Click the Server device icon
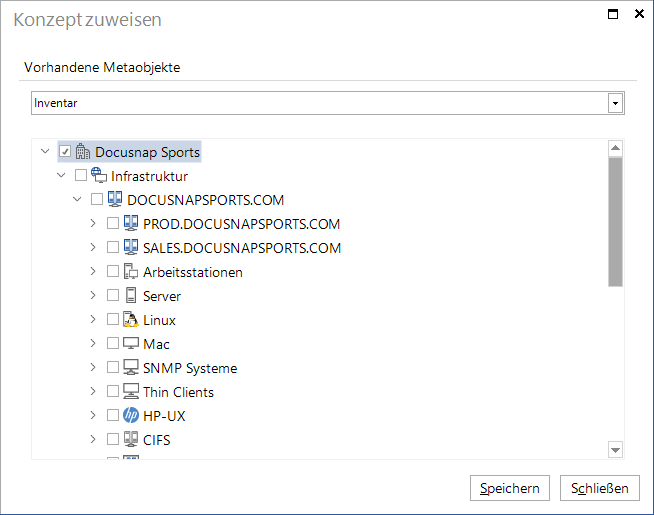 click(x=131, y=295)
